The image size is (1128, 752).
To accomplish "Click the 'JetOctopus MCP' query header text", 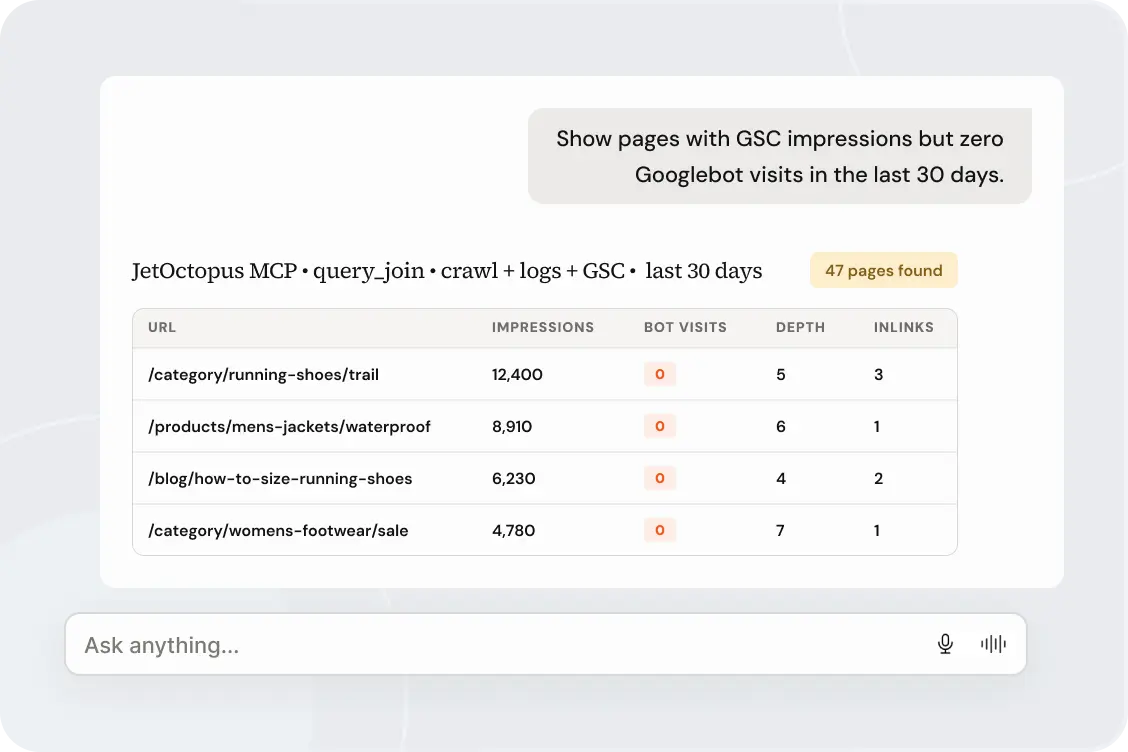I will (x=447, y=271).
